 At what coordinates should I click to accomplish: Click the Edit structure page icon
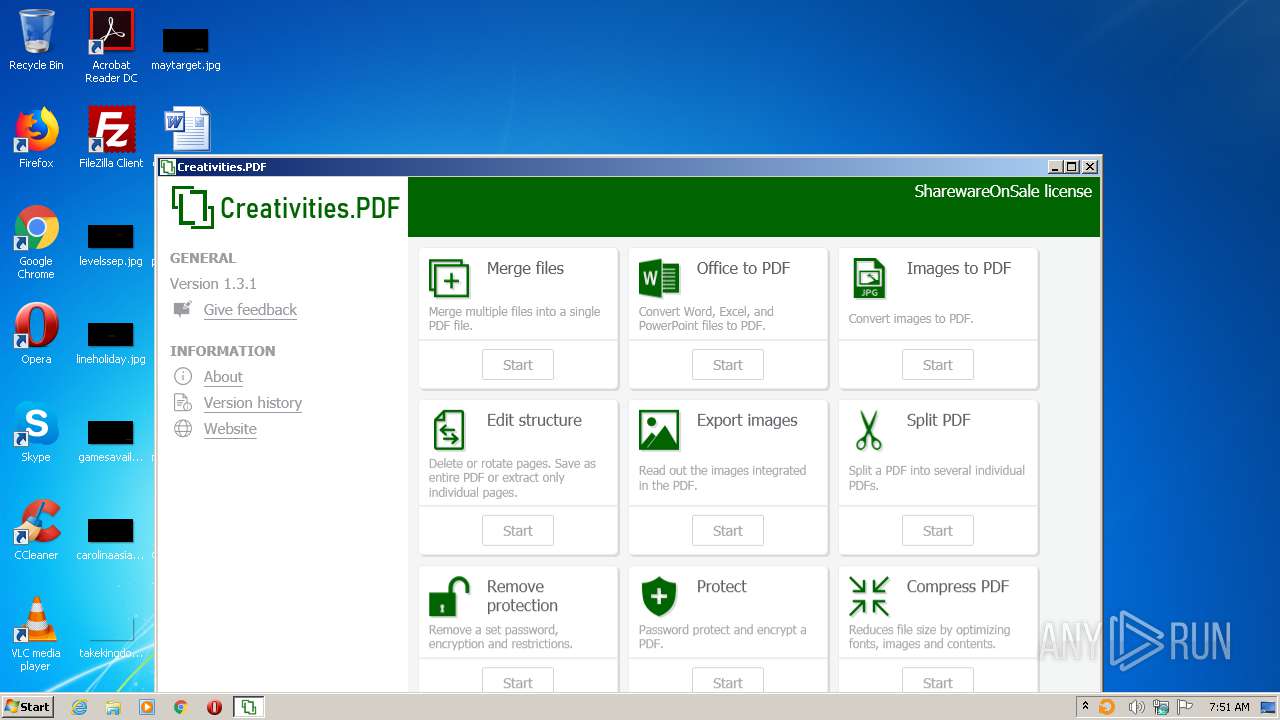(x=449, y=430)
